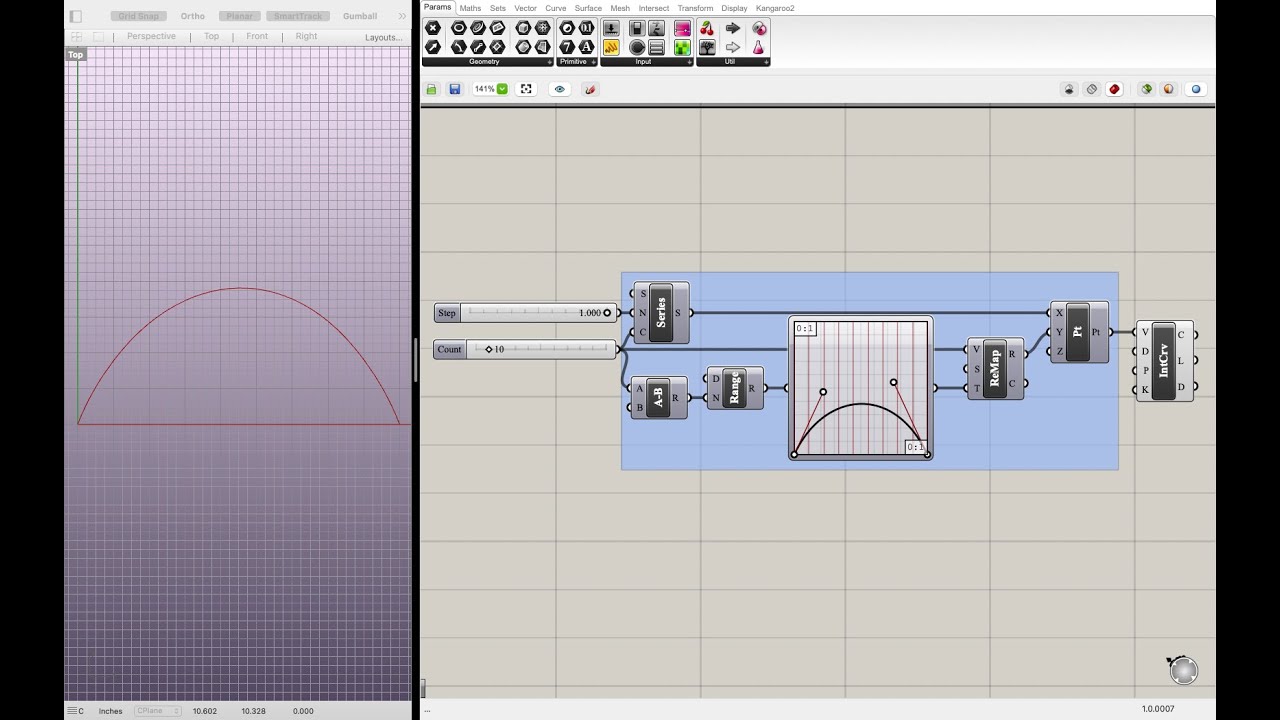The height and width of the screenshot is (720, 1280).
Task: Toggle preview selected objects only green icon
Action: coord(1147,89)
